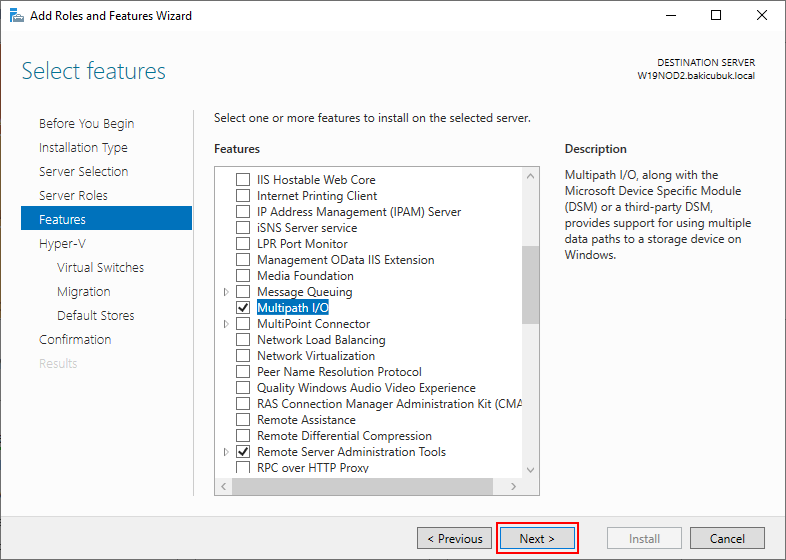Open the Virtual Switches wizard page
This screenshot has height=560, width=786.
[100, 268]
